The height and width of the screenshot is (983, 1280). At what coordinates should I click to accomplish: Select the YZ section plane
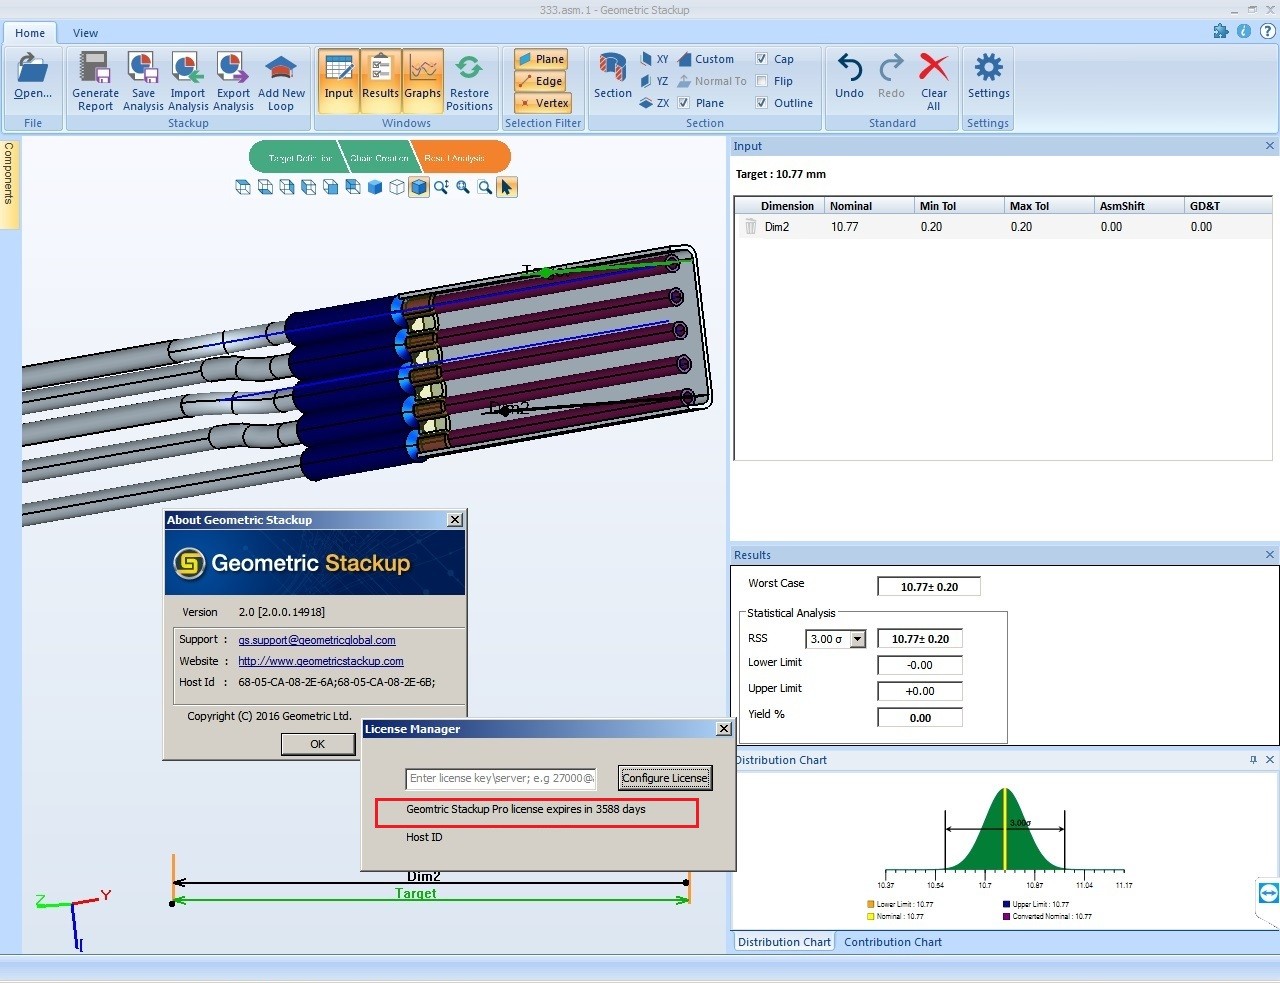point(654,81)
